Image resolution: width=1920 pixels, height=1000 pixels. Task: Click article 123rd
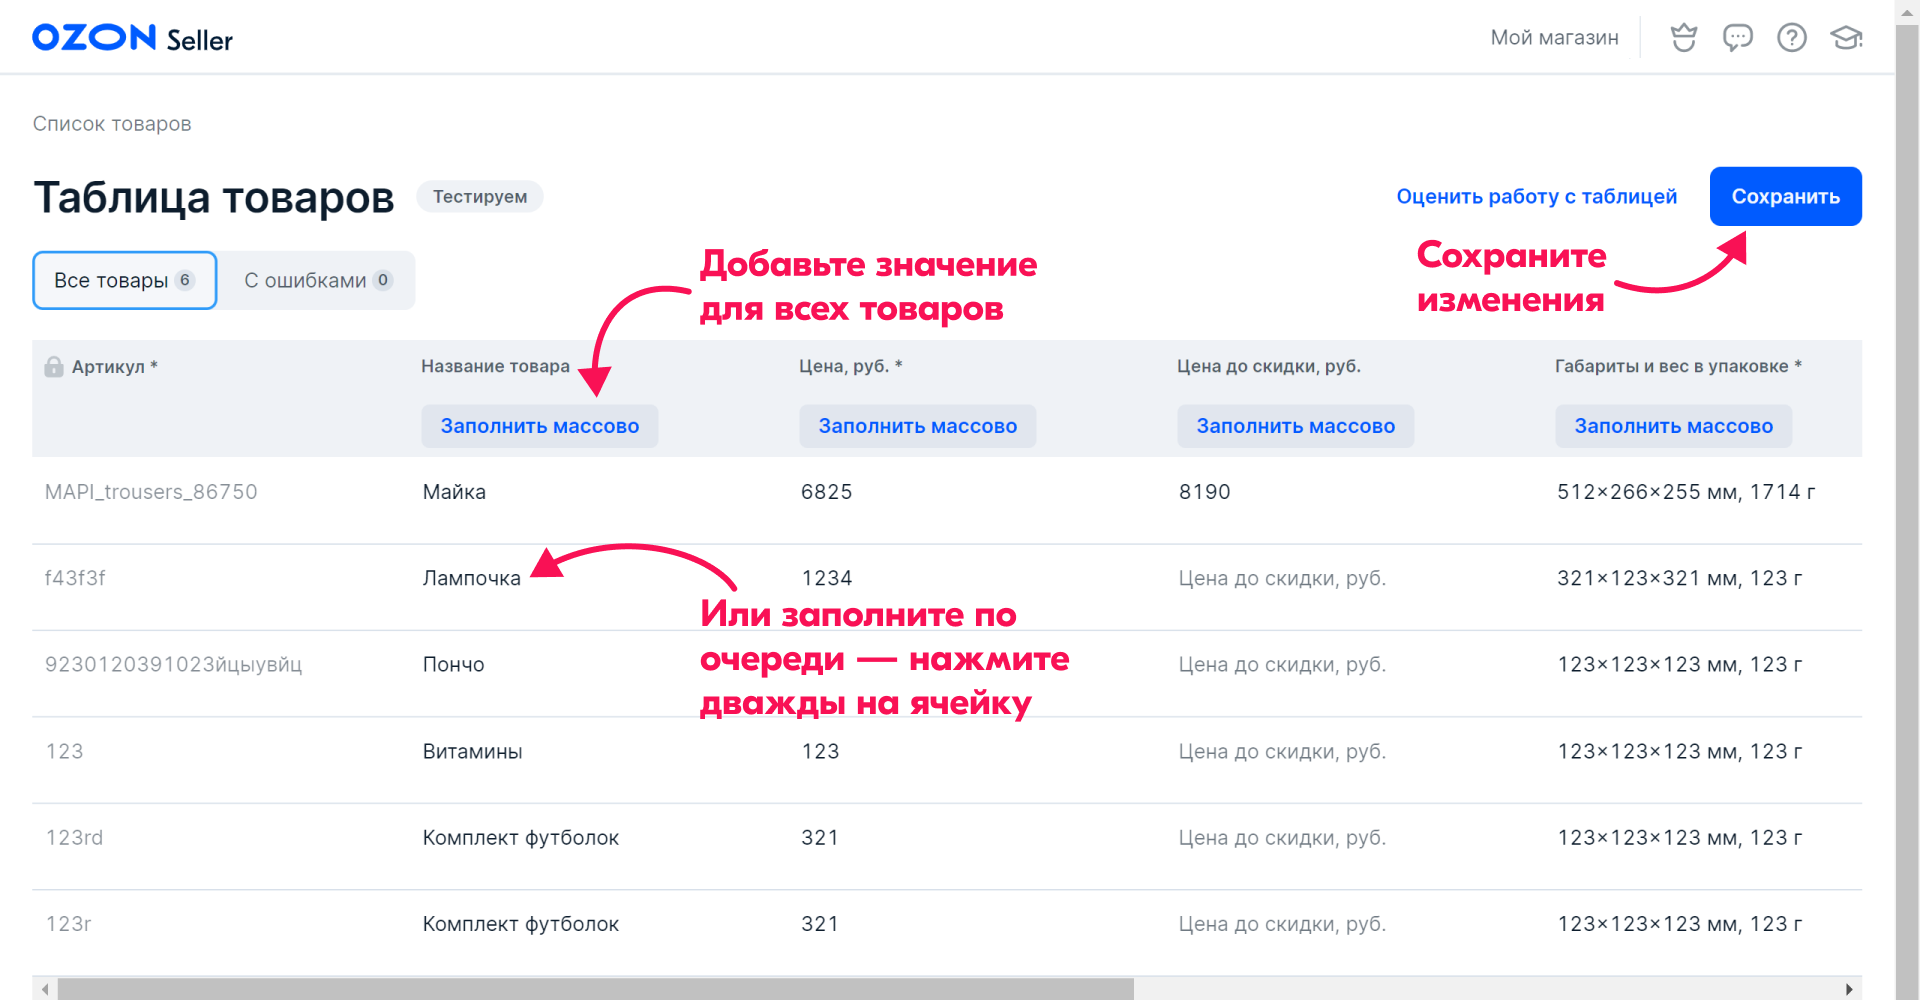(x=74, y=838)
